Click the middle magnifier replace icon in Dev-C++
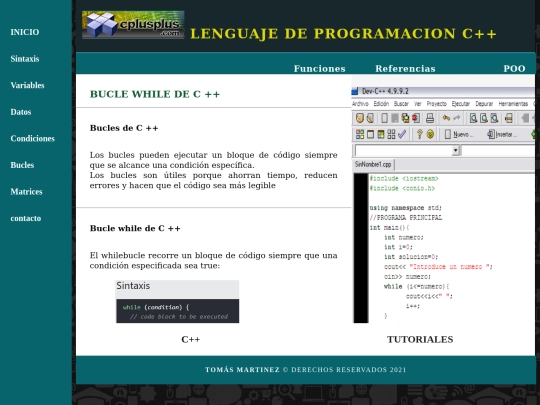 coord(484,118)
